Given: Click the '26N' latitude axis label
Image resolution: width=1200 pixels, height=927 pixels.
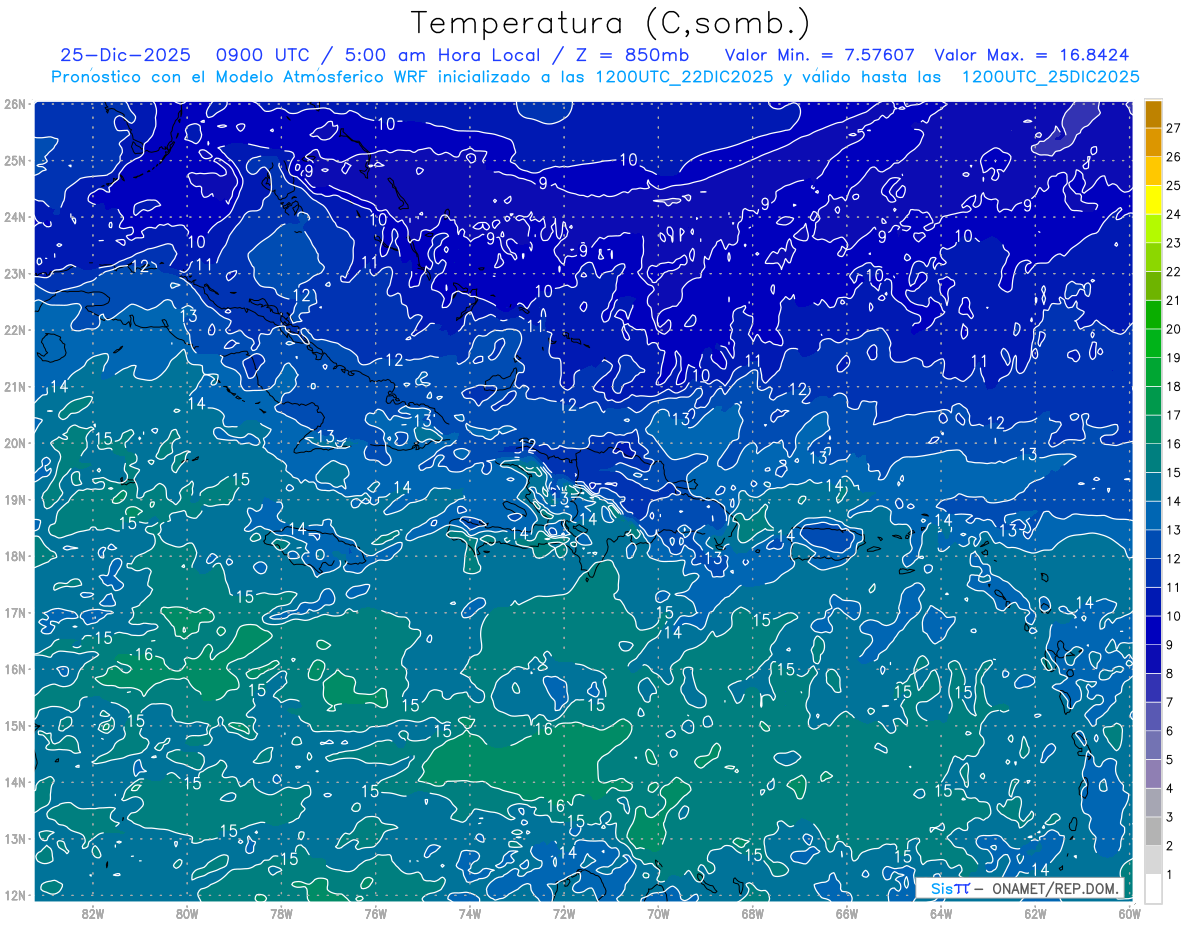Looking at the screenshot, I should pos(14,104).
